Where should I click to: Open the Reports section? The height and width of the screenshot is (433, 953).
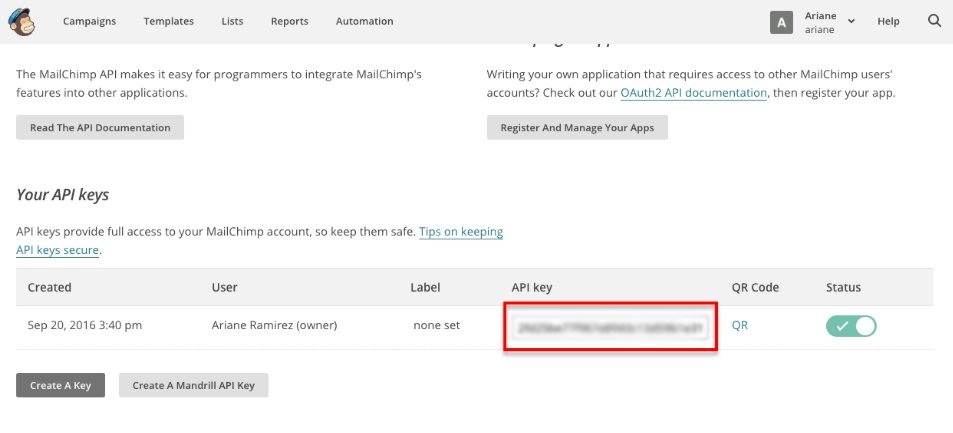click(x=289, y=21)
